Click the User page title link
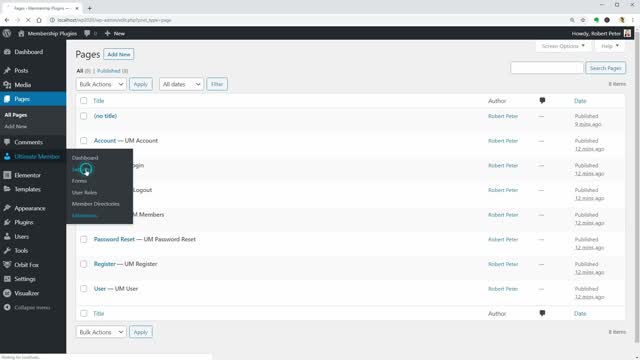 pyautogui.click(x=100, y=289)
